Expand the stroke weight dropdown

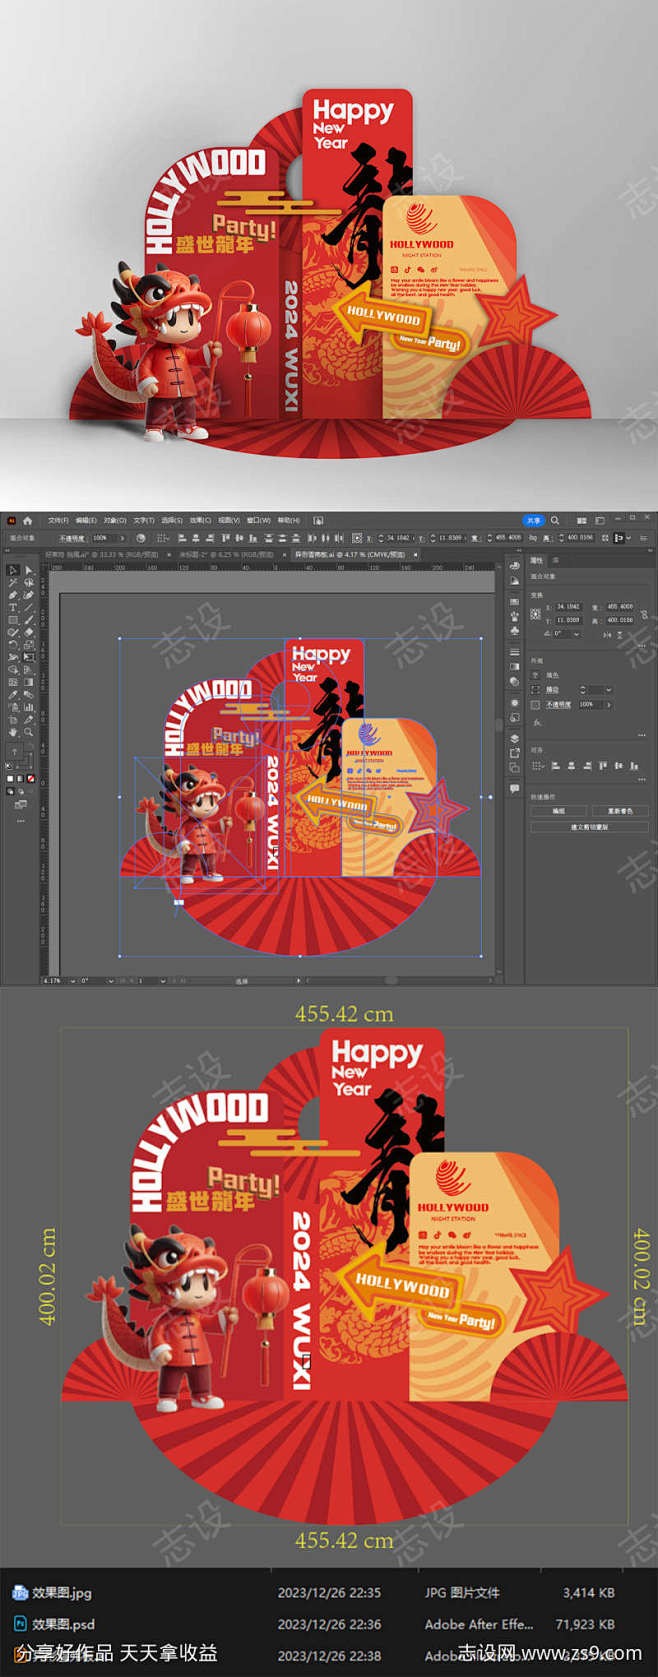[x=608, y=690]
